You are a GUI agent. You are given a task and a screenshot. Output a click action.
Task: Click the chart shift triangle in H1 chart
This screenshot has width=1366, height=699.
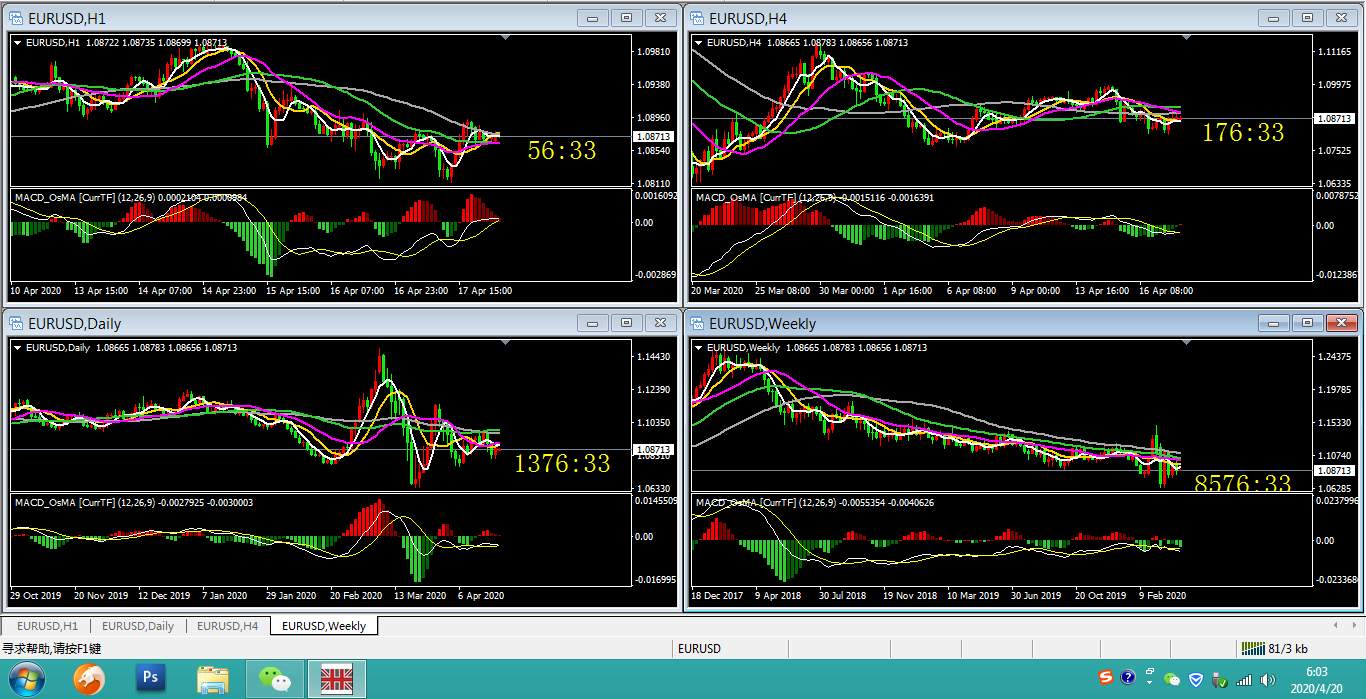506,38
